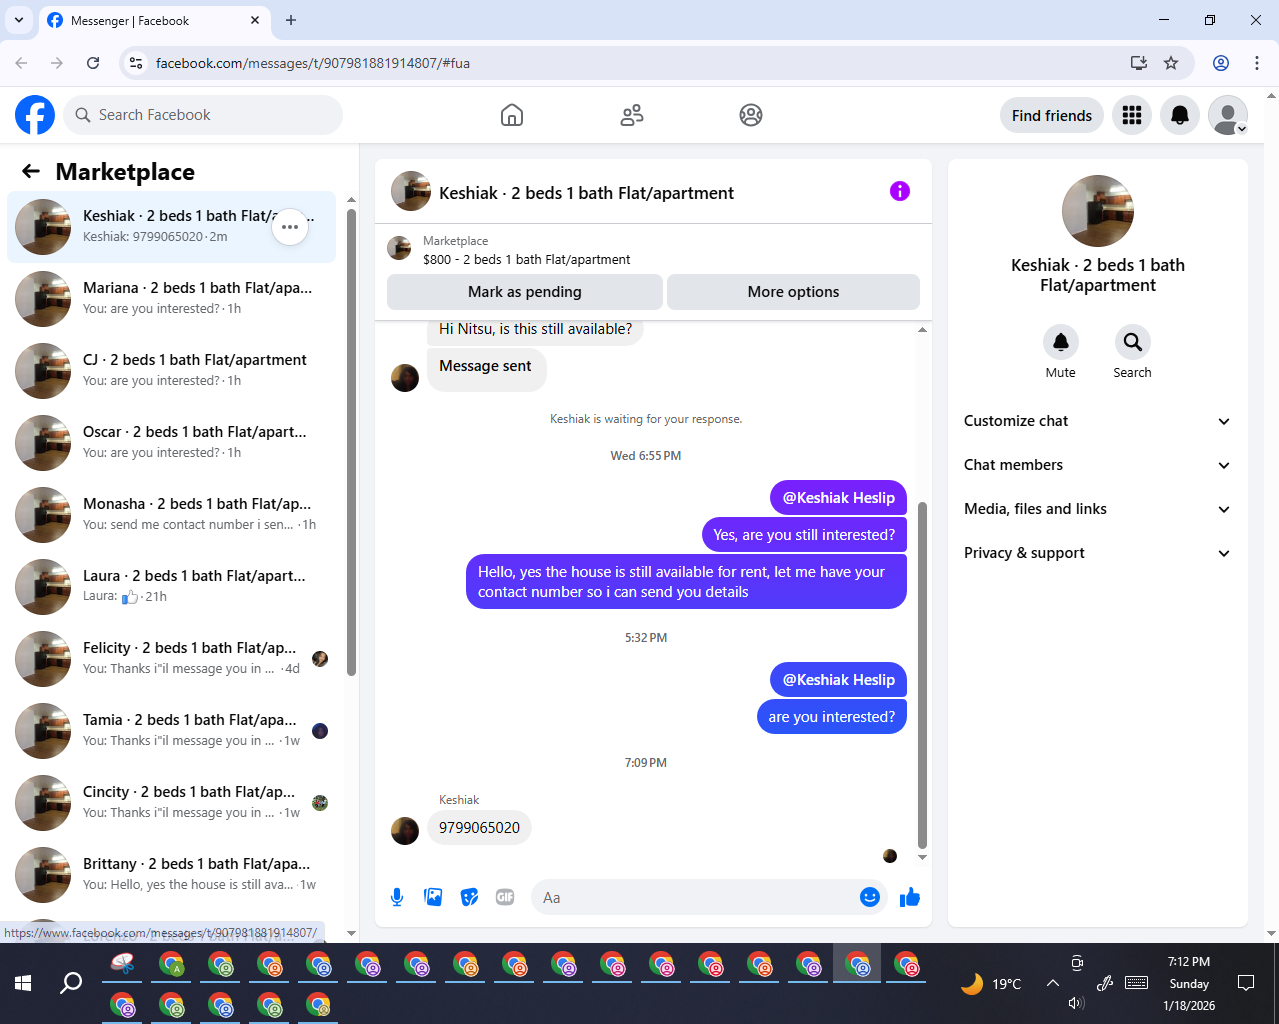Expand the Privacy & support section
This screenshot has height=1024, width=1279.
[1097, 553]
